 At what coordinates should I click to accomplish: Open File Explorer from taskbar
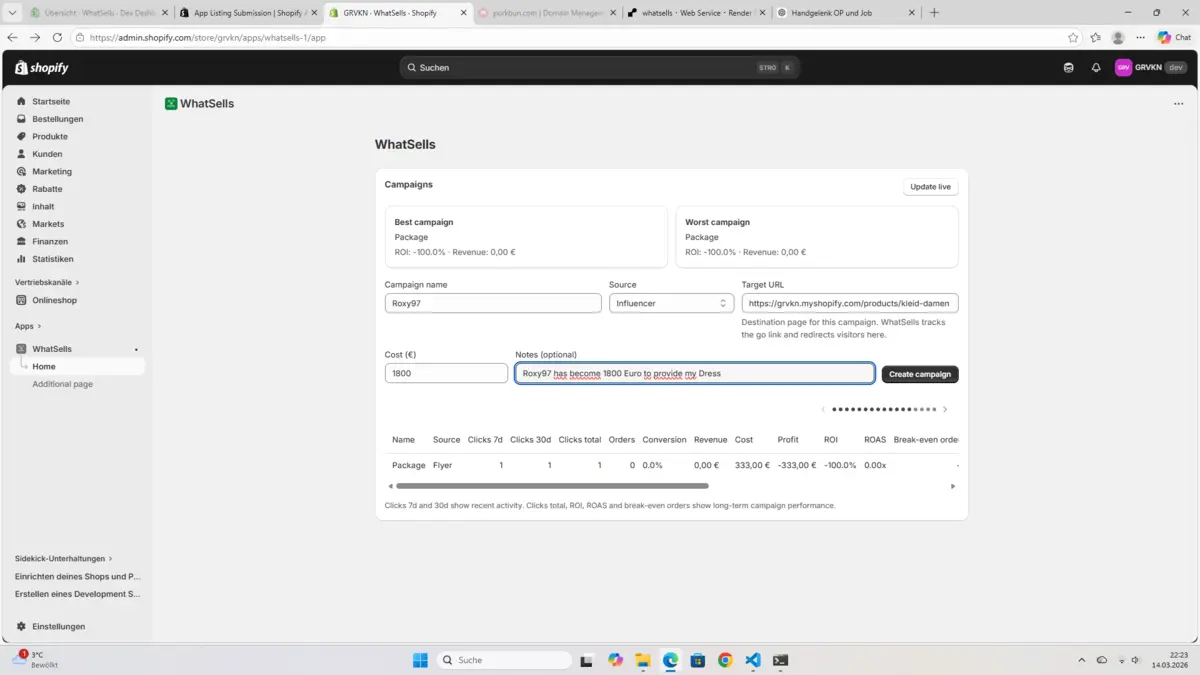point(643,660)
